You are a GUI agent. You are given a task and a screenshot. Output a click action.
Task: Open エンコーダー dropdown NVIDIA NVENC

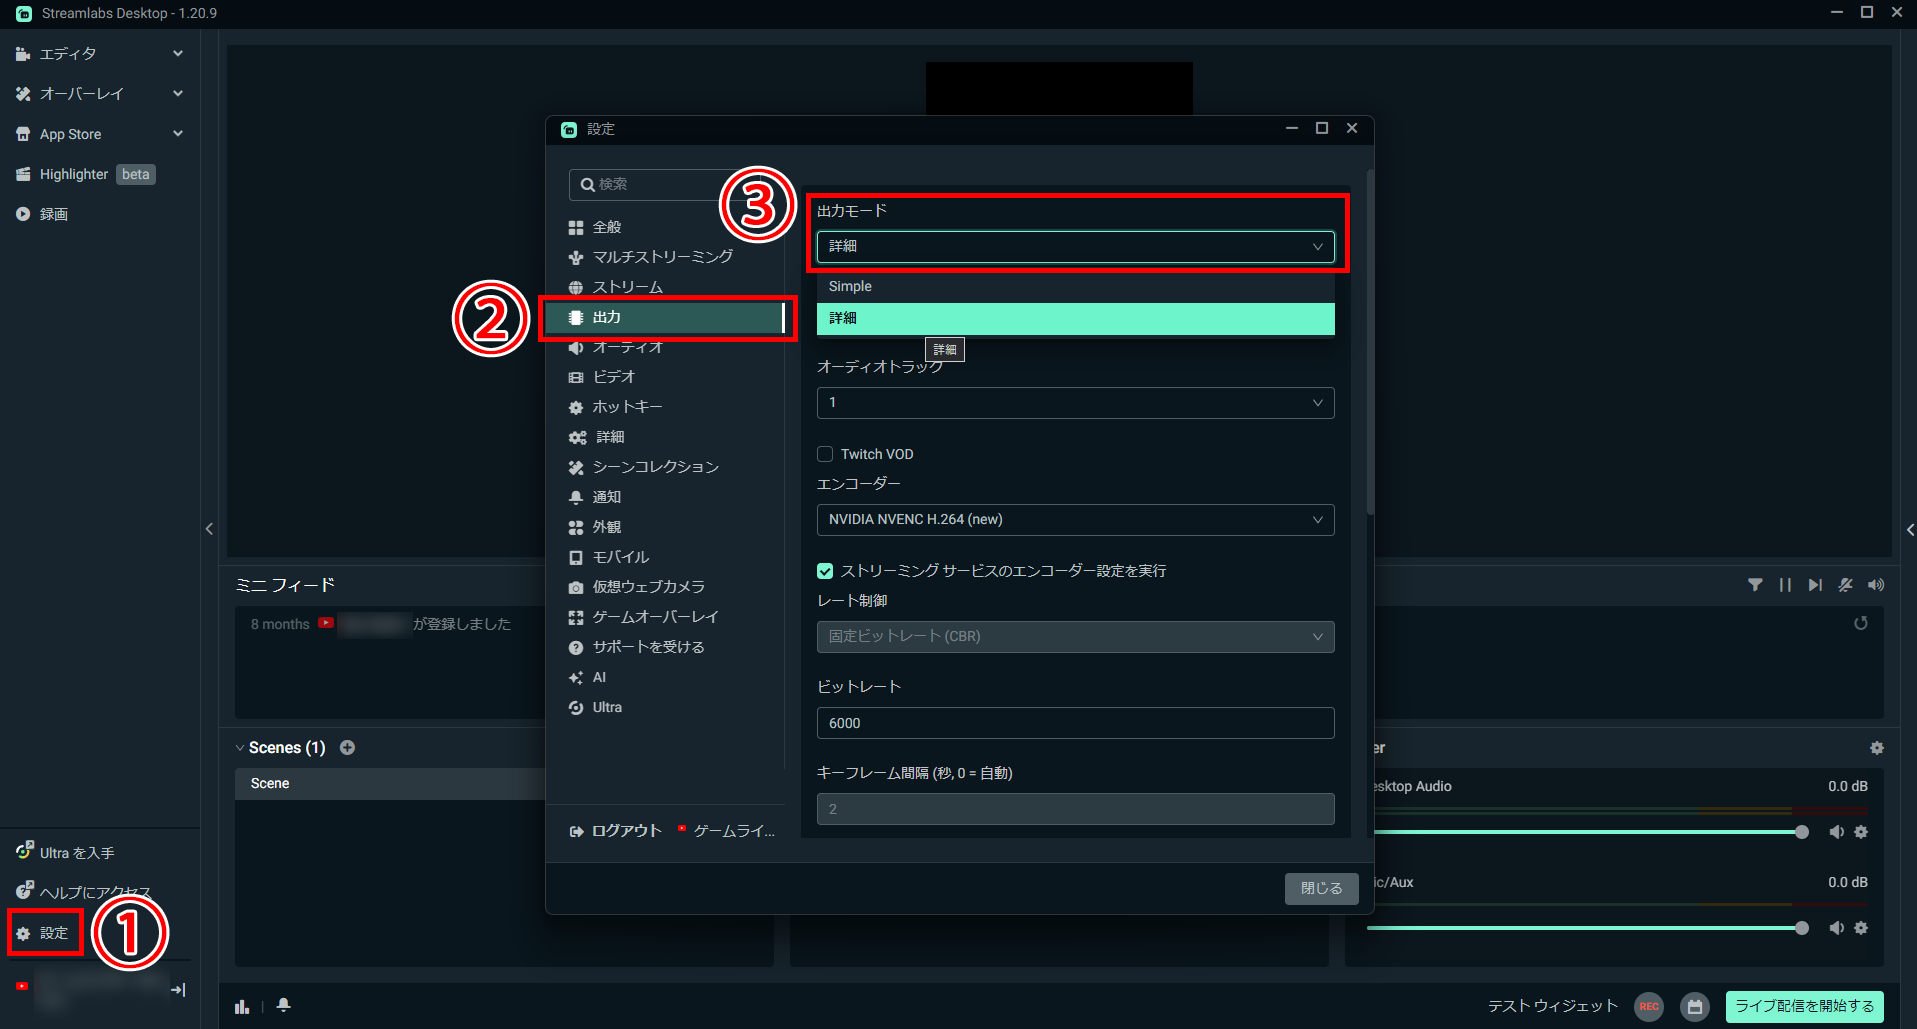(1075, 520)
